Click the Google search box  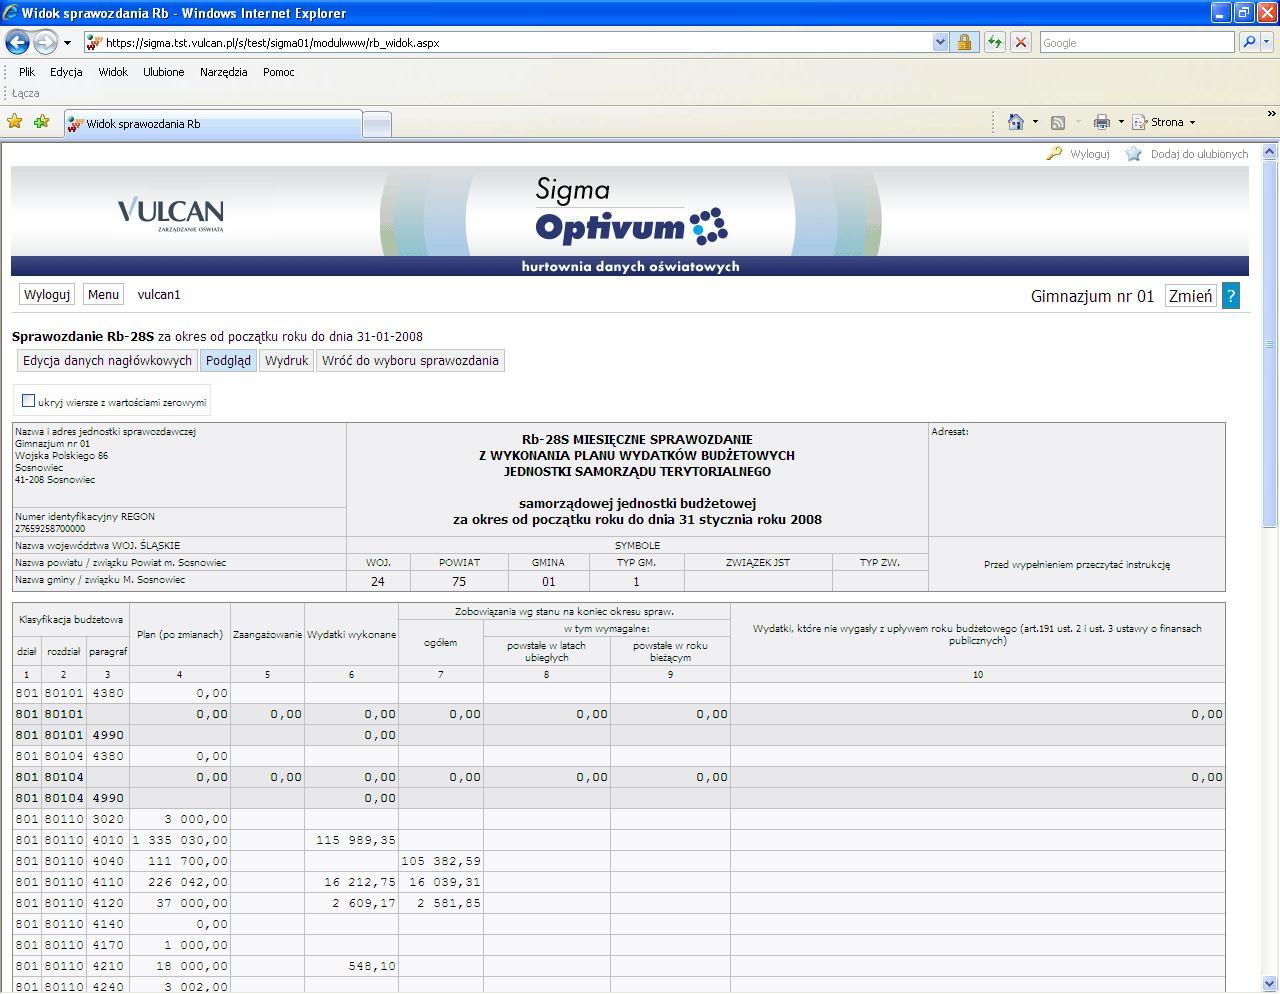[x=1136, y=43]
